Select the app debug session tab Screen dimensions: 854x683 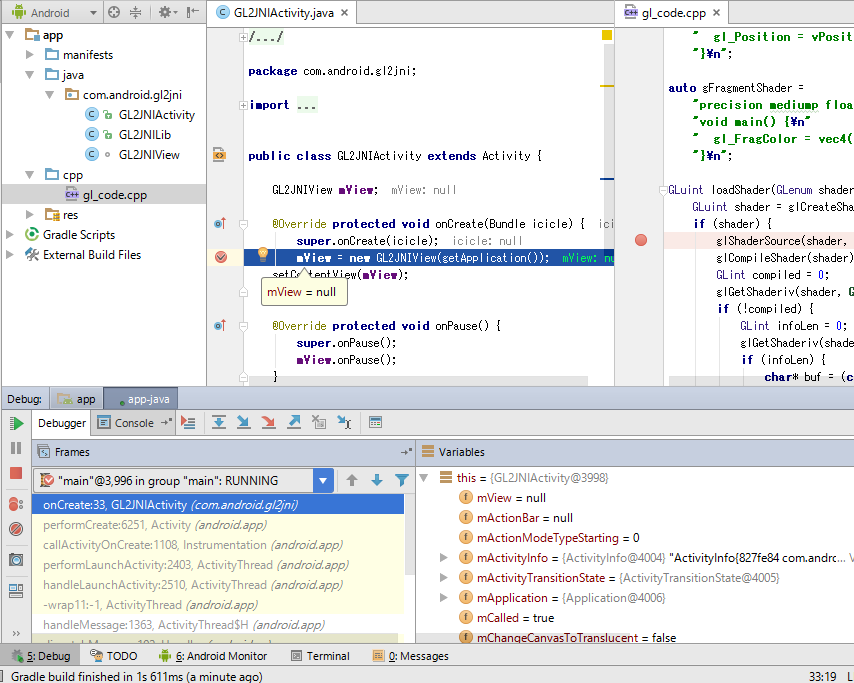(x=77, y=399)
